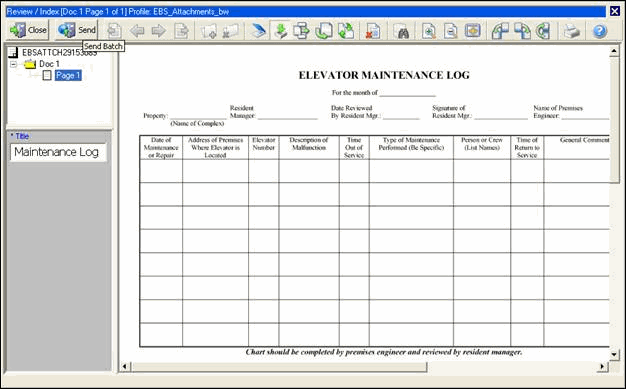Click the 'Description of Malfunction' column header

(x=309, y=144)
